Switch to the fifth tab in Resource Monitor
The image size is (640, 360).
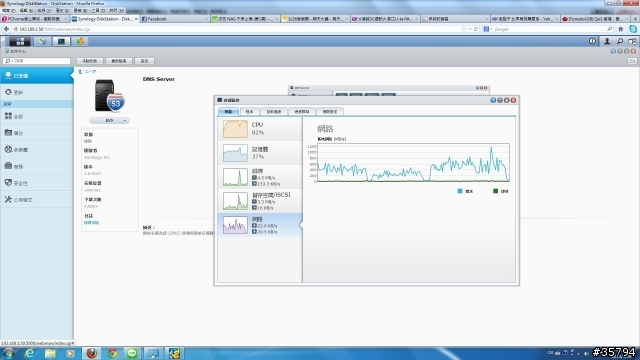(x=330, y=111)
